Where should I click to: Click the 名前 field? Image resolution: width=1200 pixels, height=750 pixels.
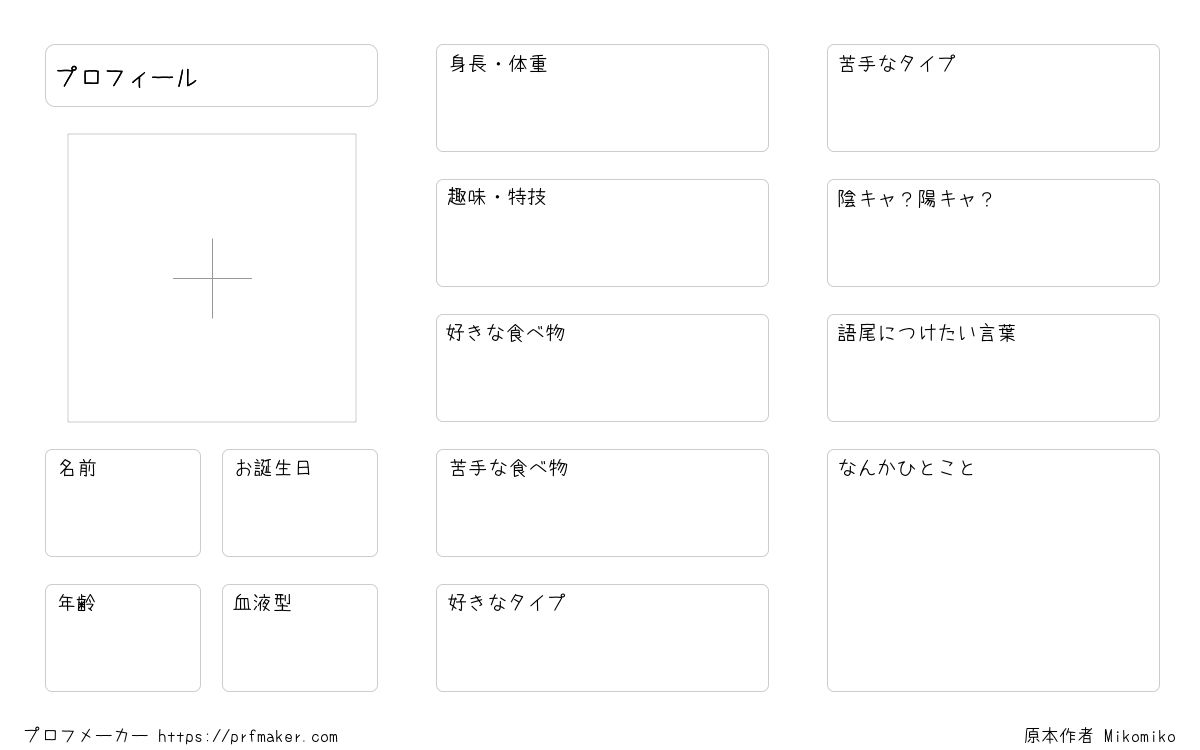(123, 503)
